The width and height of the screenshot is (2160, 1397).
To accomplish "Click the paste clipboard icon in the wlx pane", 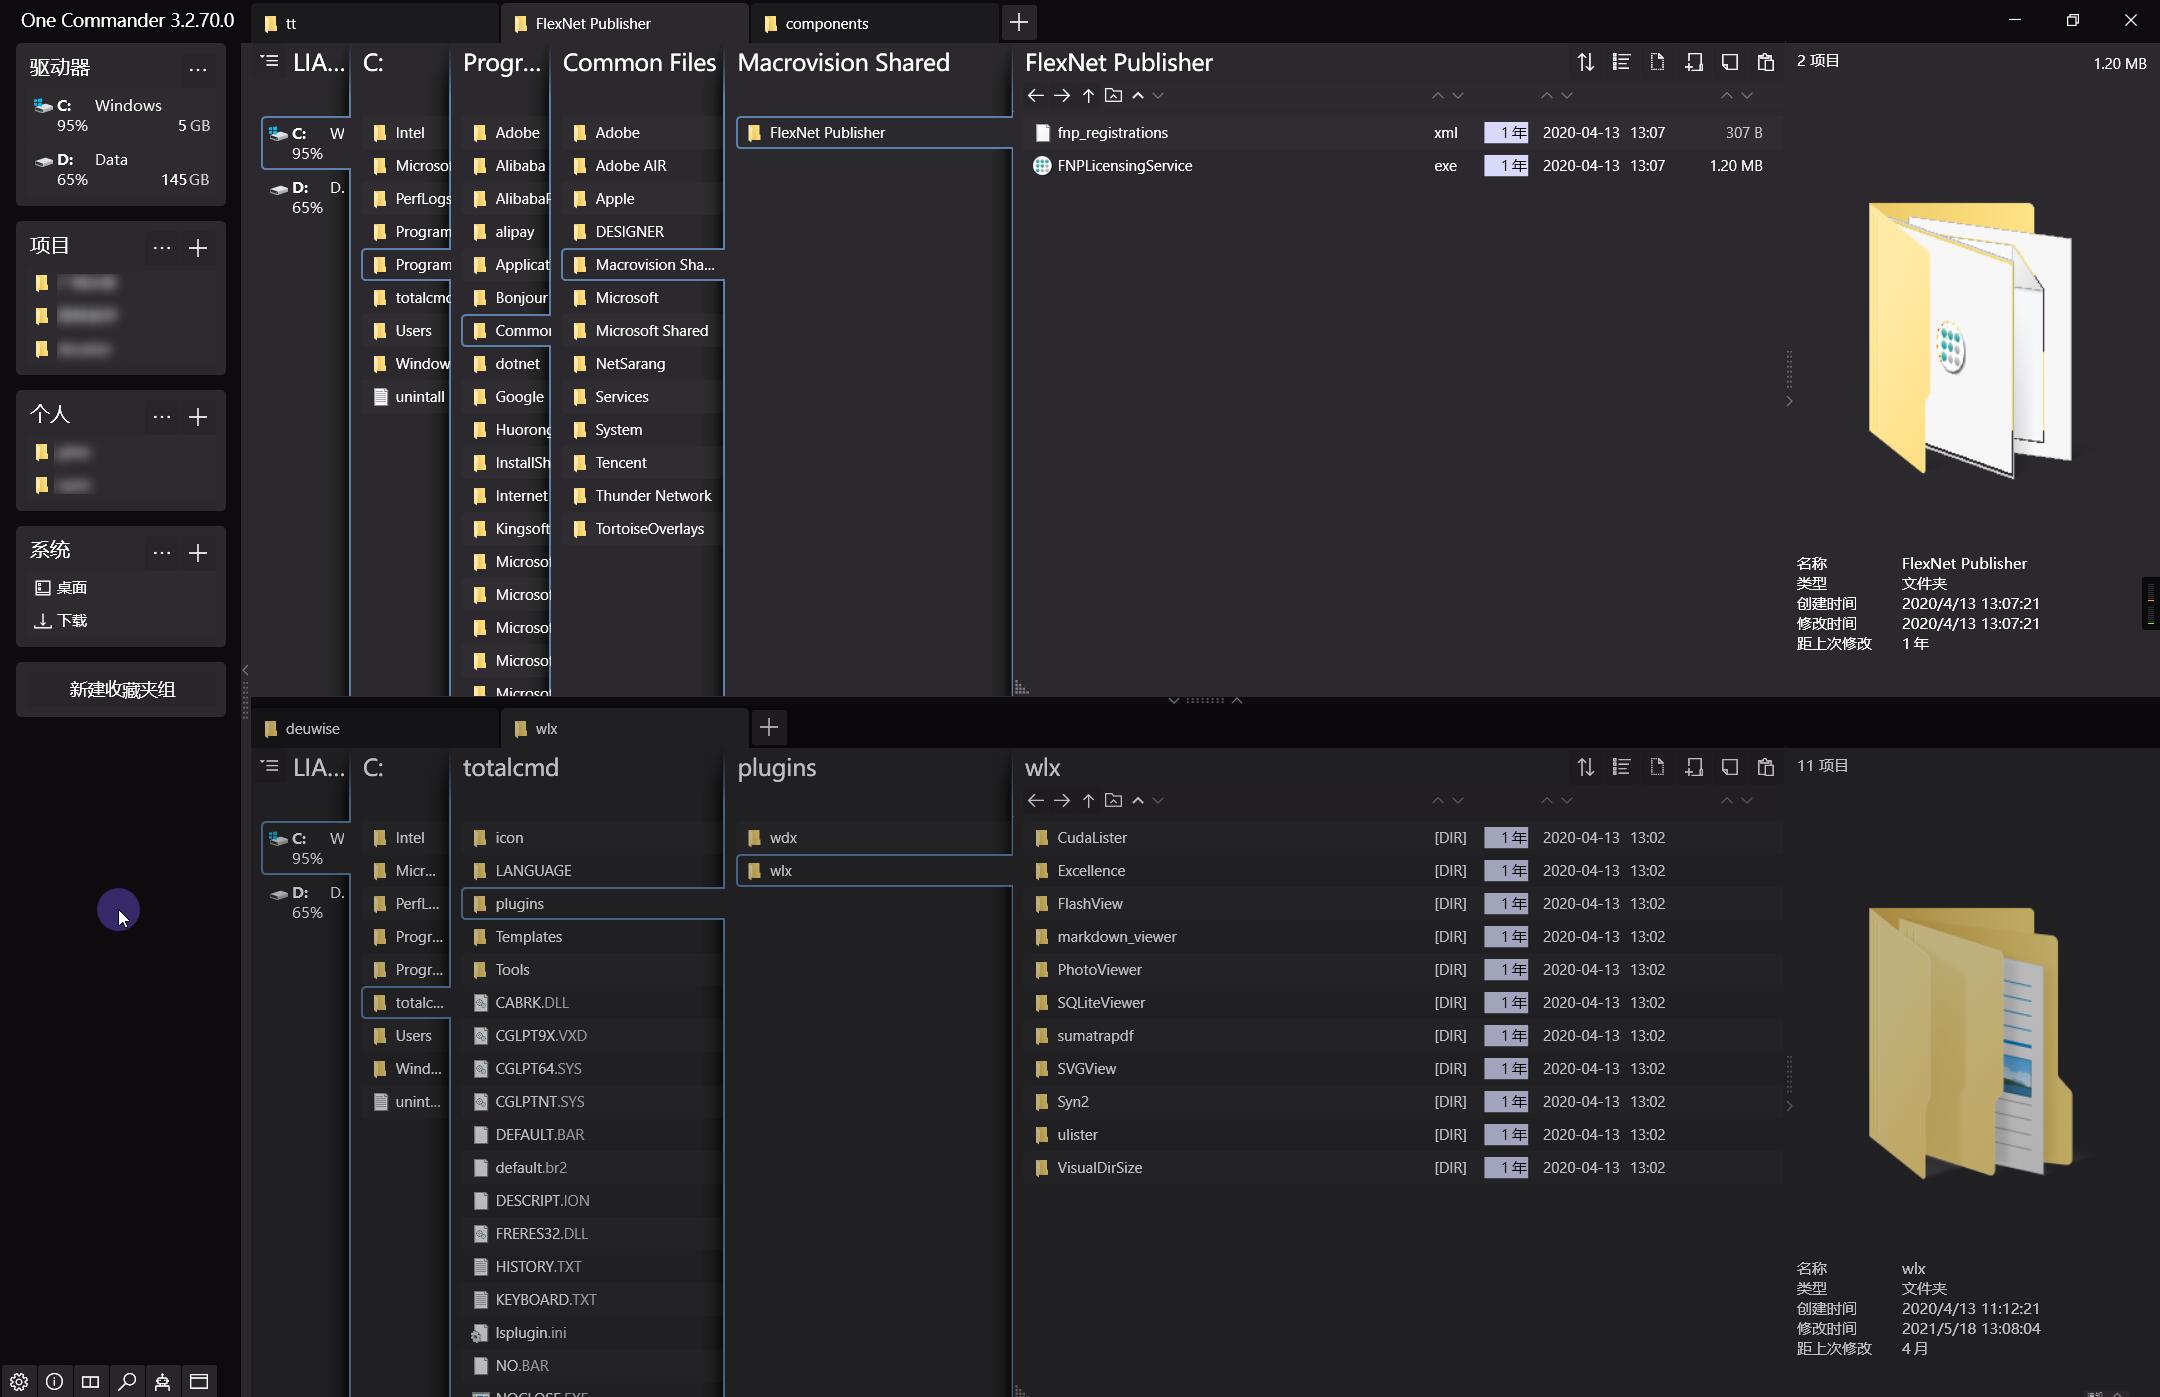I will pos(1765,767).
